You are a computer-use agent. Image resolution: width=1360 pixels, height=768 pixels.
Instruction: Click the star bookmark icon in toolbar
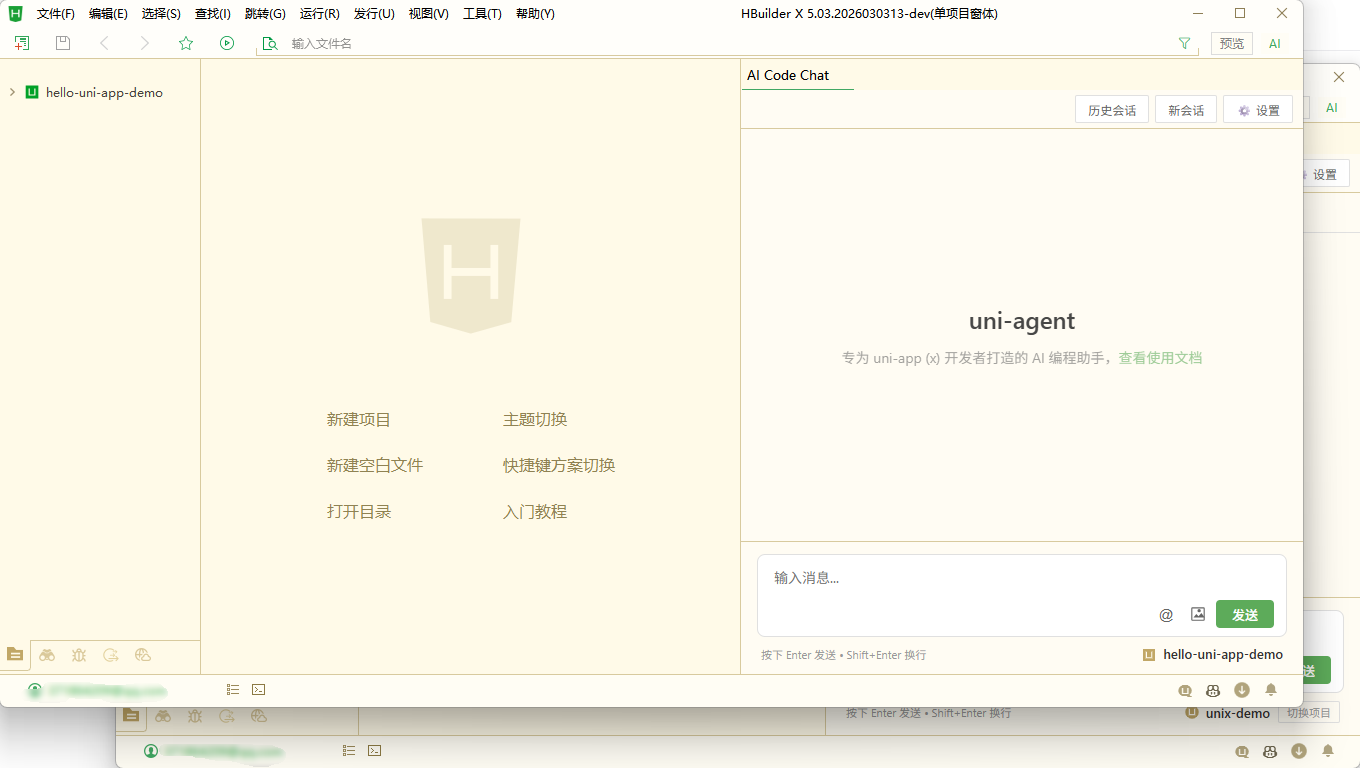coord(185,43)
